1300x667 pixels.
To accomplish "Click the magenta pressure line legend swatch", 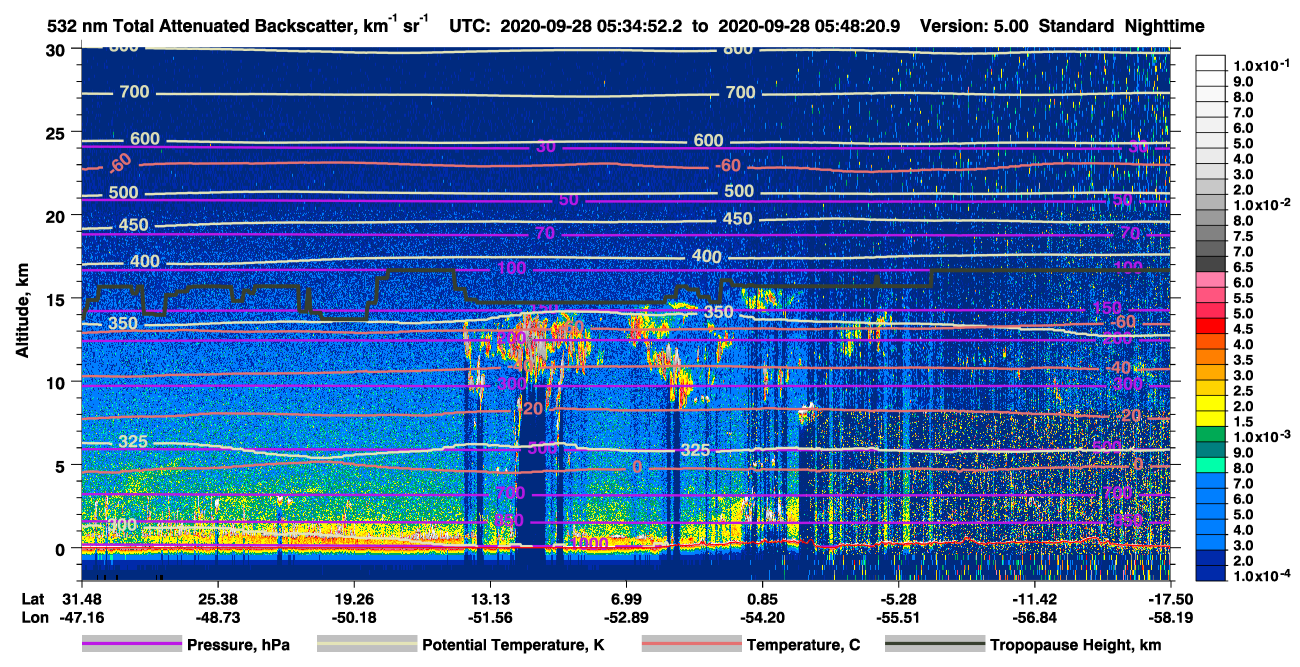I will tap(132, 645).
